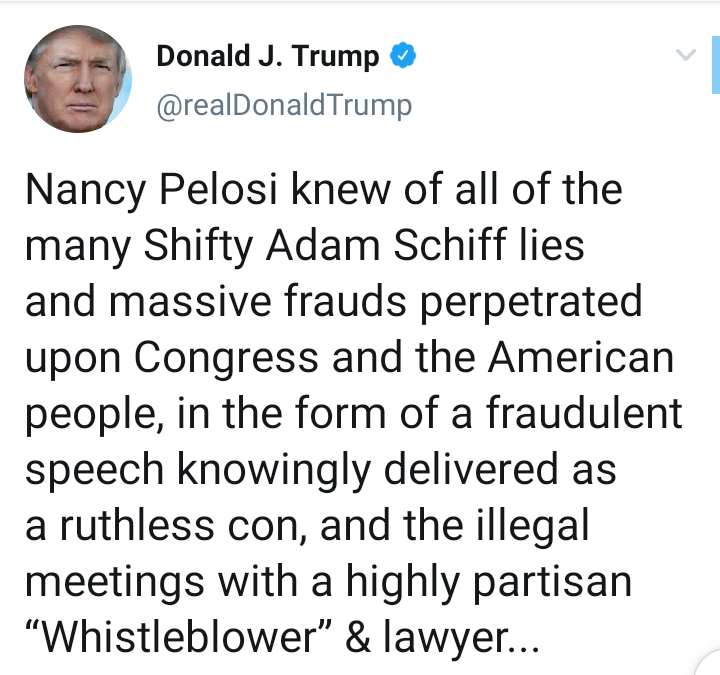
Task: Click the word "American" in the tweet
Action: (x=581, y=358)
